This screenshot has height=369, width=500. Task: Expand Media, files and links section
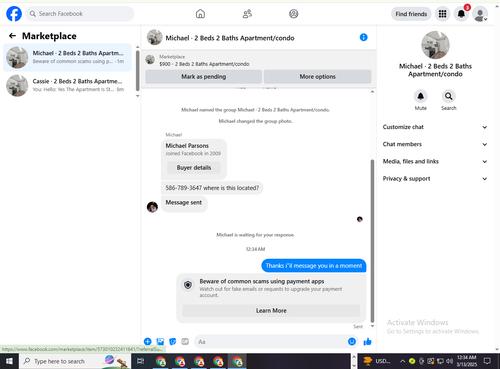[435, 161]
